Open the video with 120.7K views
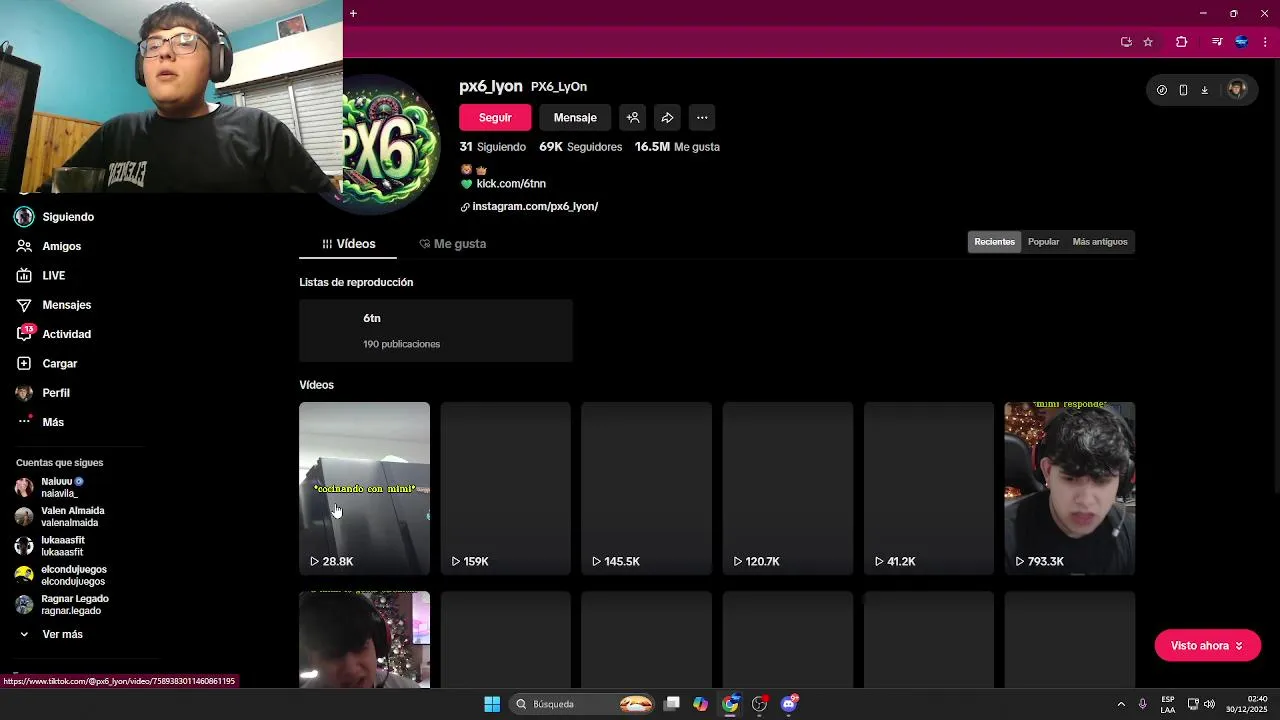 787,488
